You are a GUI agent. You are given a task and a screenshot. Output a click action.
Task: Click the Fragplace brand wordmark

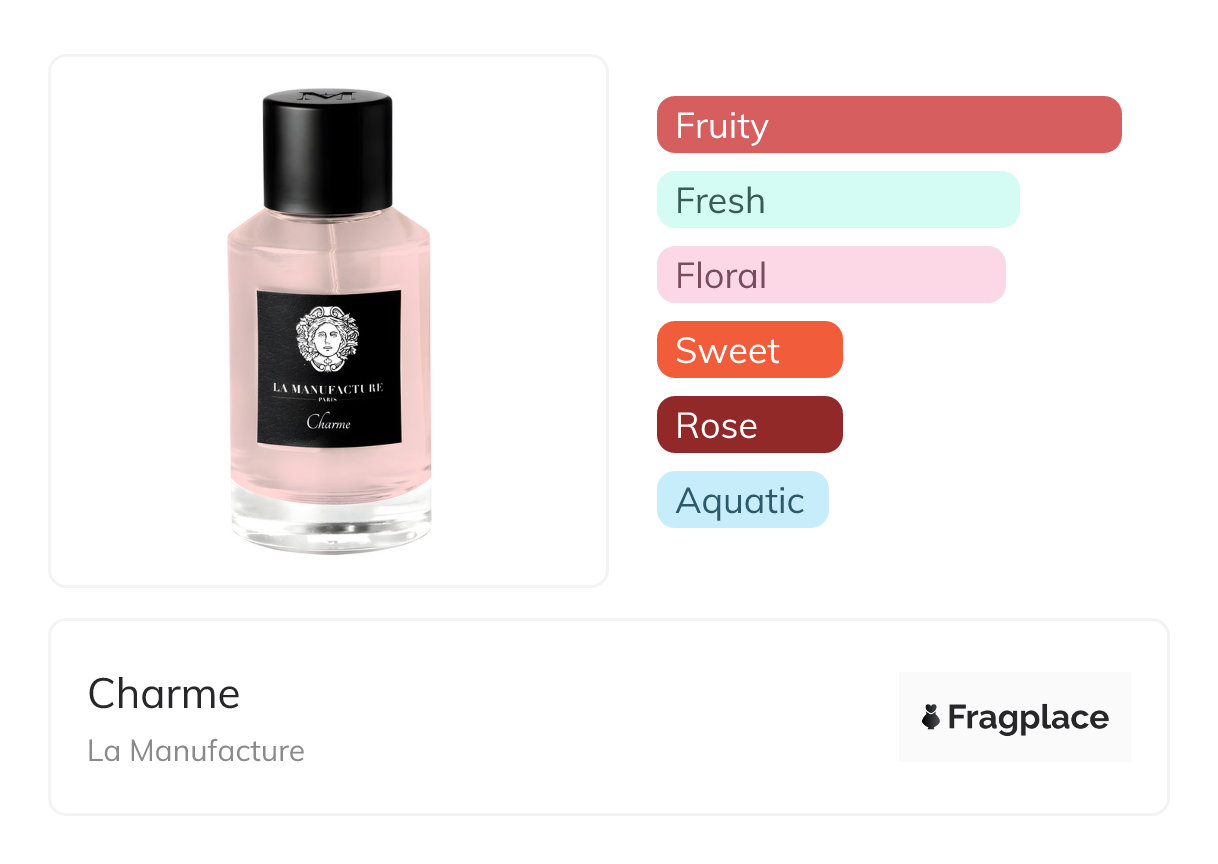point(1028,717)
